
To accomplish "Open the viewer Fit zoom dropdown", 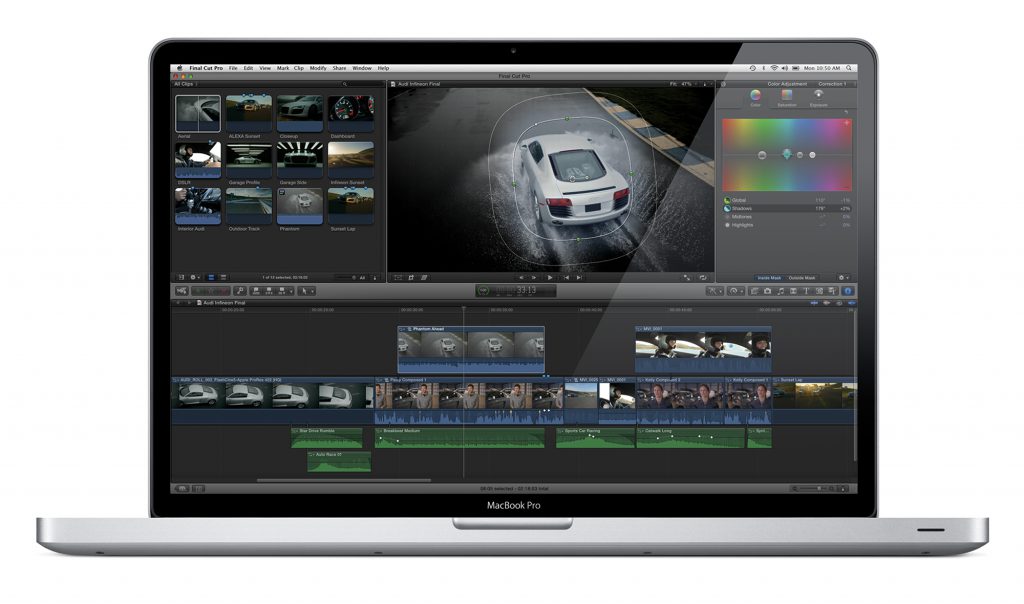I will [x=682, y=84].
